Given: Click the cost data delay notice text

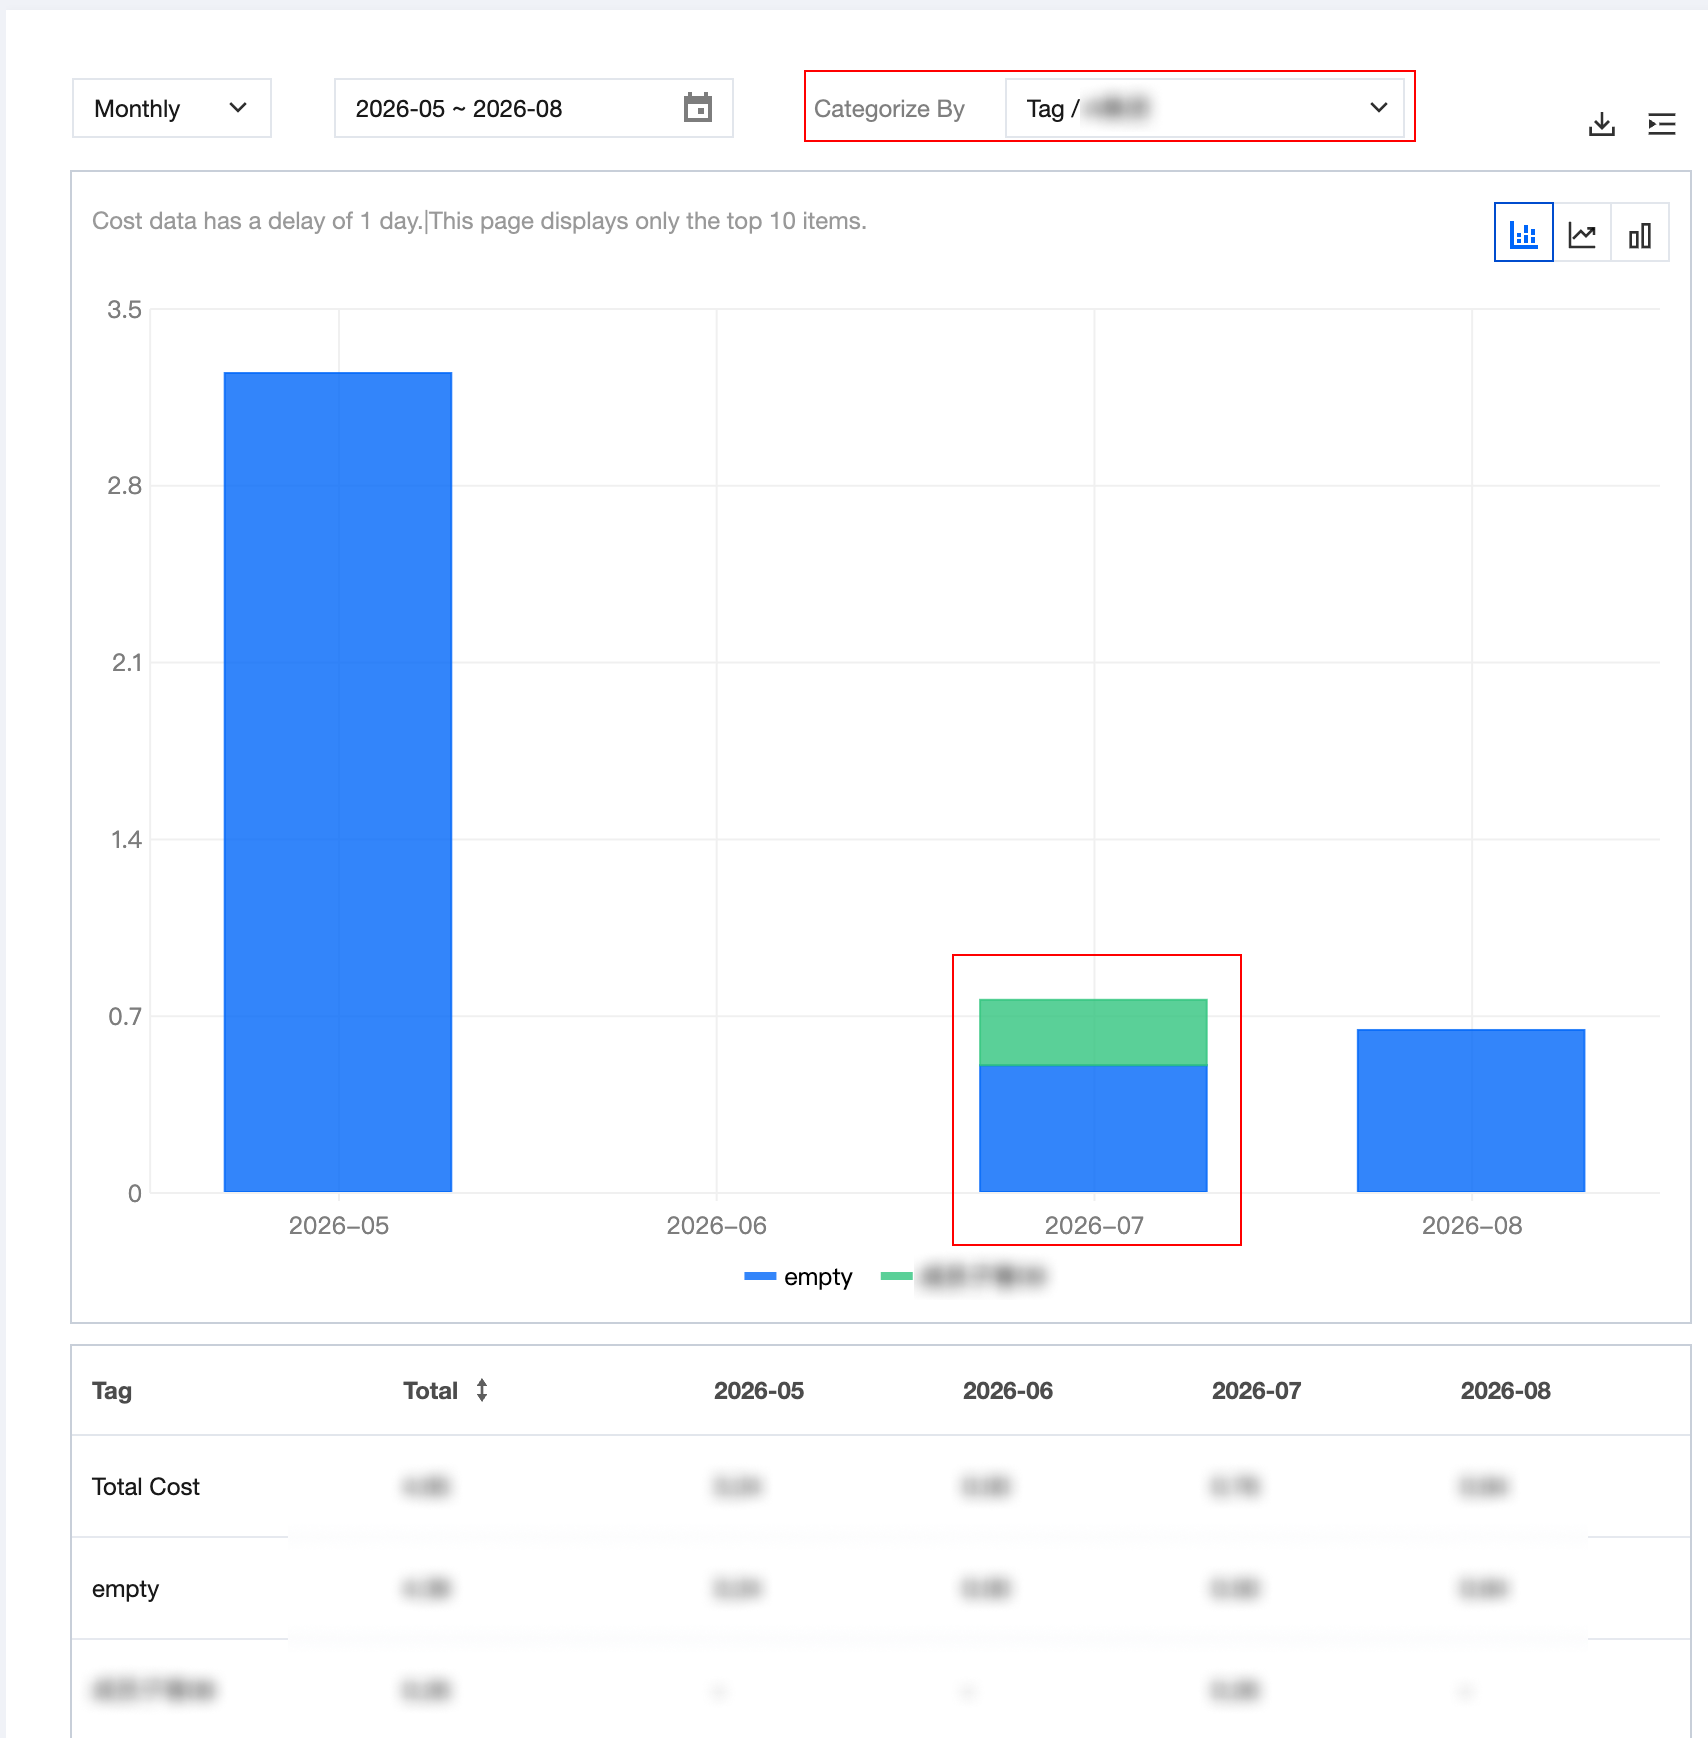Looking at the screenshot, I should [479, 221].
